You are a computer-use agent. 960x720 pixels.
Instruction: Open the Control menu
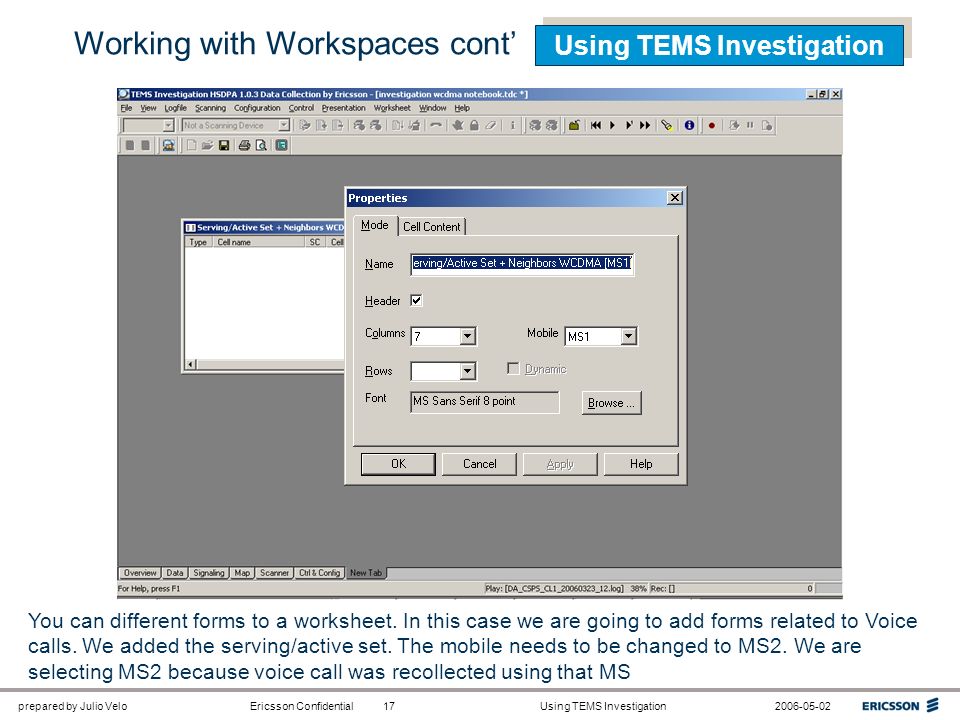click(x=301, y=108)
